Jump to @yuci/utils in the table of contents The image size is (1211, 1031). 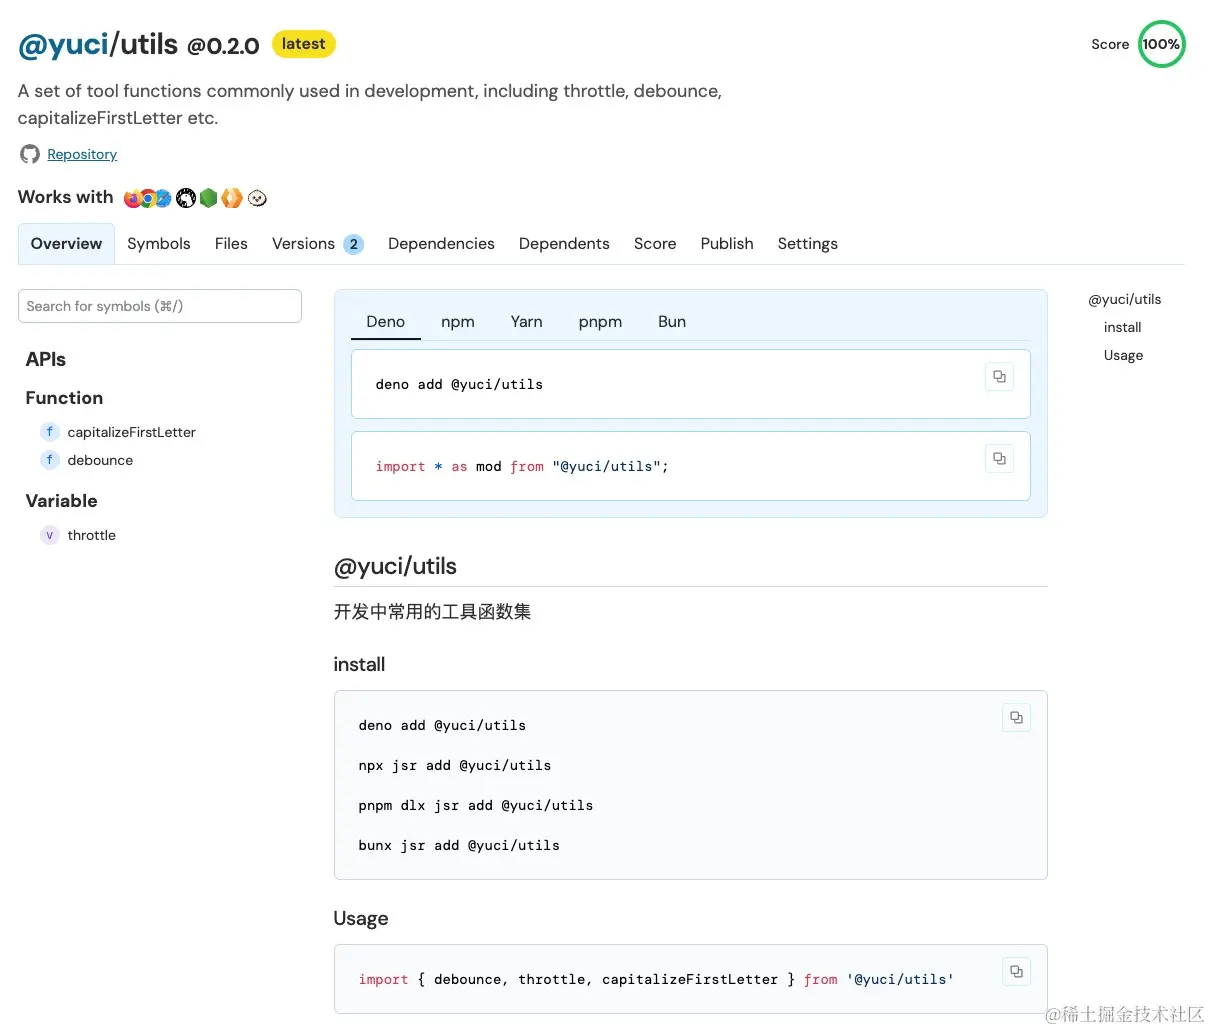[x=1125, y=299]
